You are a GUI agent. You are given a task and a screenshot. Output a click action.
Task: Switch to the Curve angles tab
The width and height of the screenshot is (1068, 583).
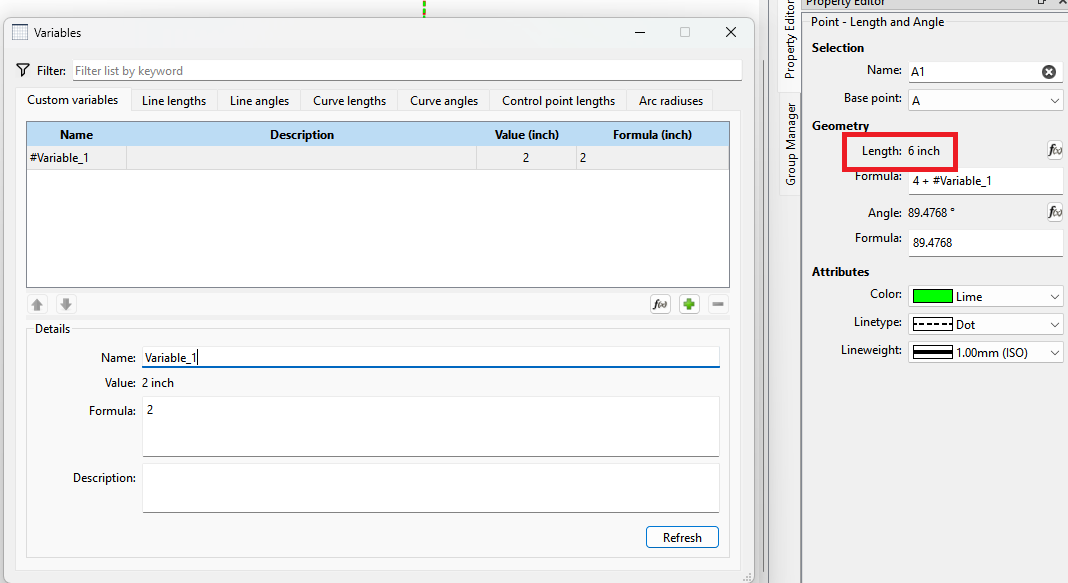tap(442, 100)
